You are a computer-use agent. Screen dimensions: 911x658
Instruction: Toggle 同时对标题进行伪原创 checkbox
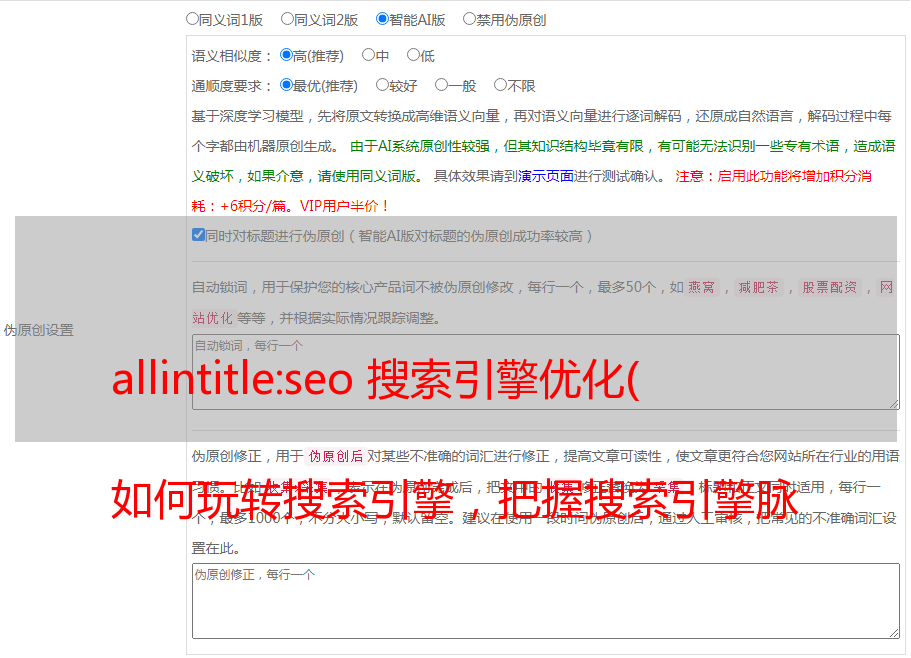(x=198, y=235)
